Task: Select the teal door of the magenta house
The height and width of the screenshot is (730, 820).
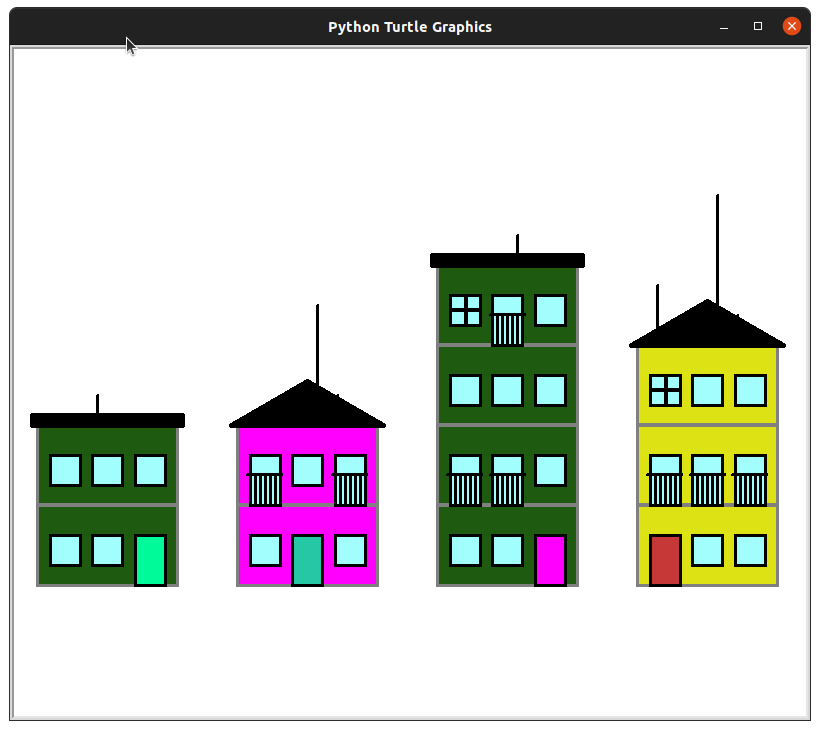Action: [307, 559]
